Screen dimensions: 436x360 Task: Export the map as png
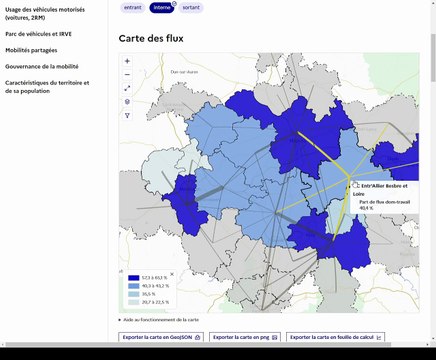click(245, 337)
